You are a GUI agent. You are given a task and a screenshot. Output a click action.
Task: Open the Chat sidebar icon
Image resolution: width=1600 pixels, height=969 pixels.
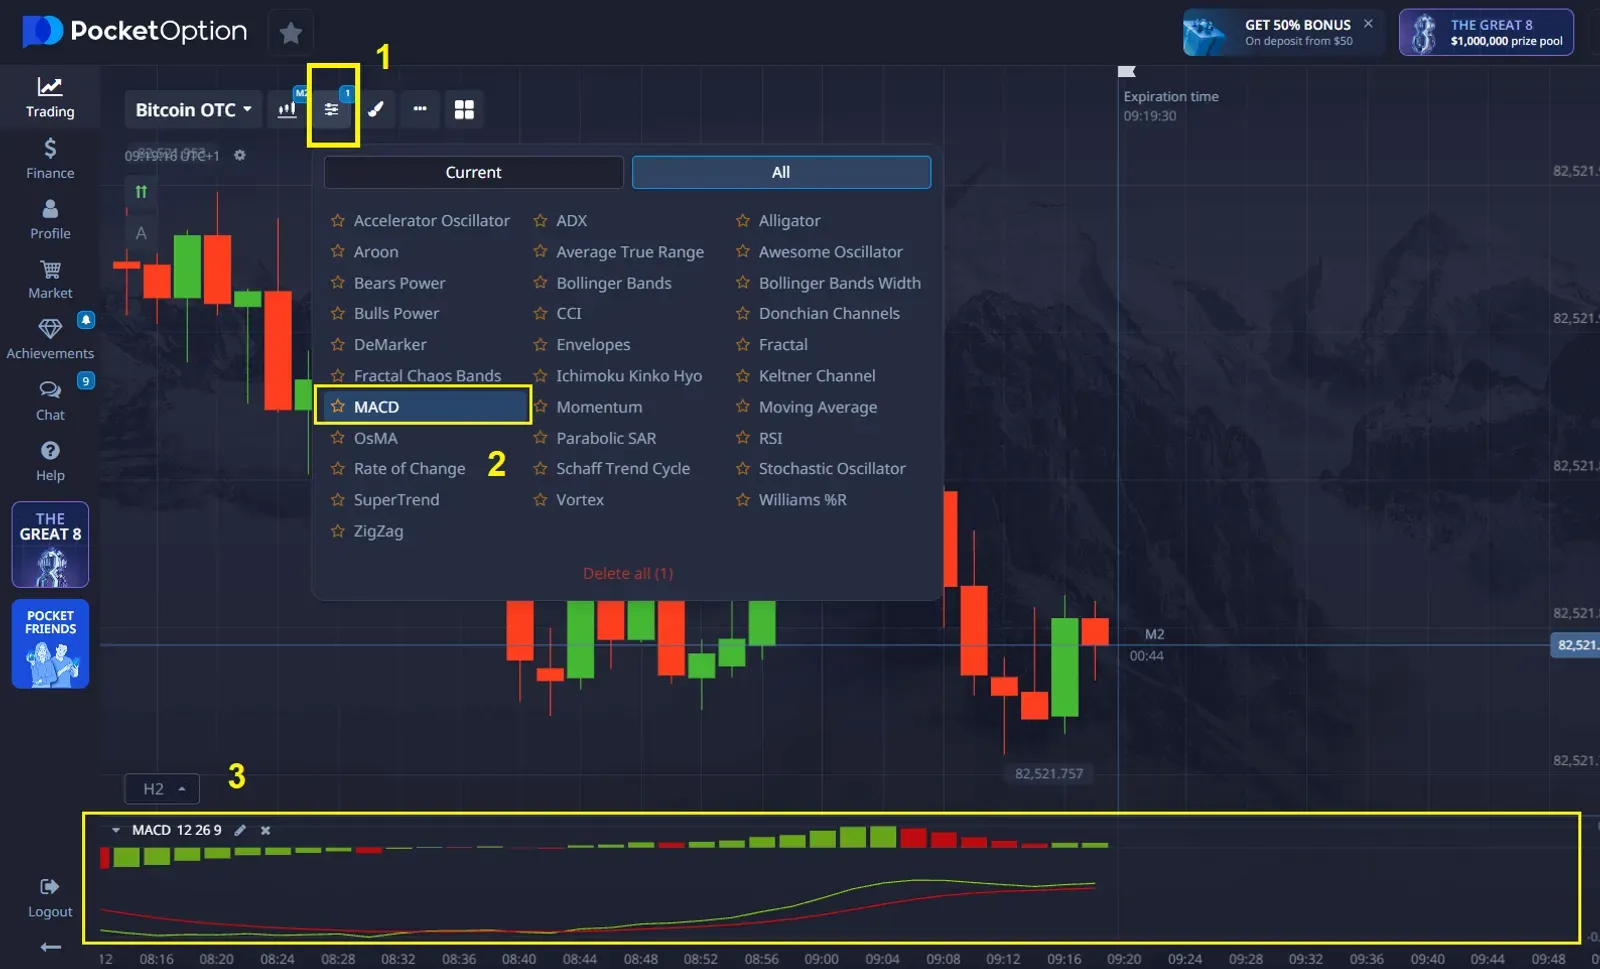pyautogui.click(x=50, y=399)
